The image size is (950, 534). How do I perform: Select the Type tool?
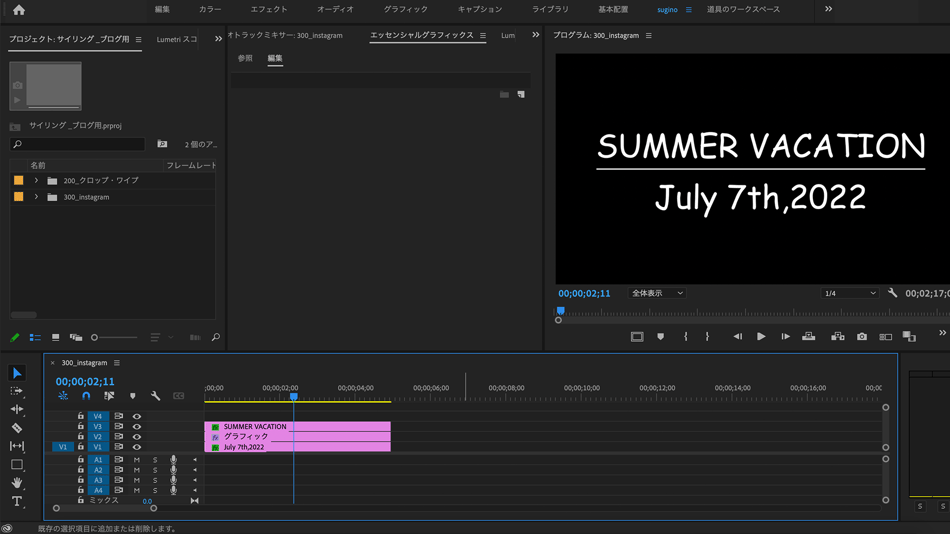pos(17,501)
